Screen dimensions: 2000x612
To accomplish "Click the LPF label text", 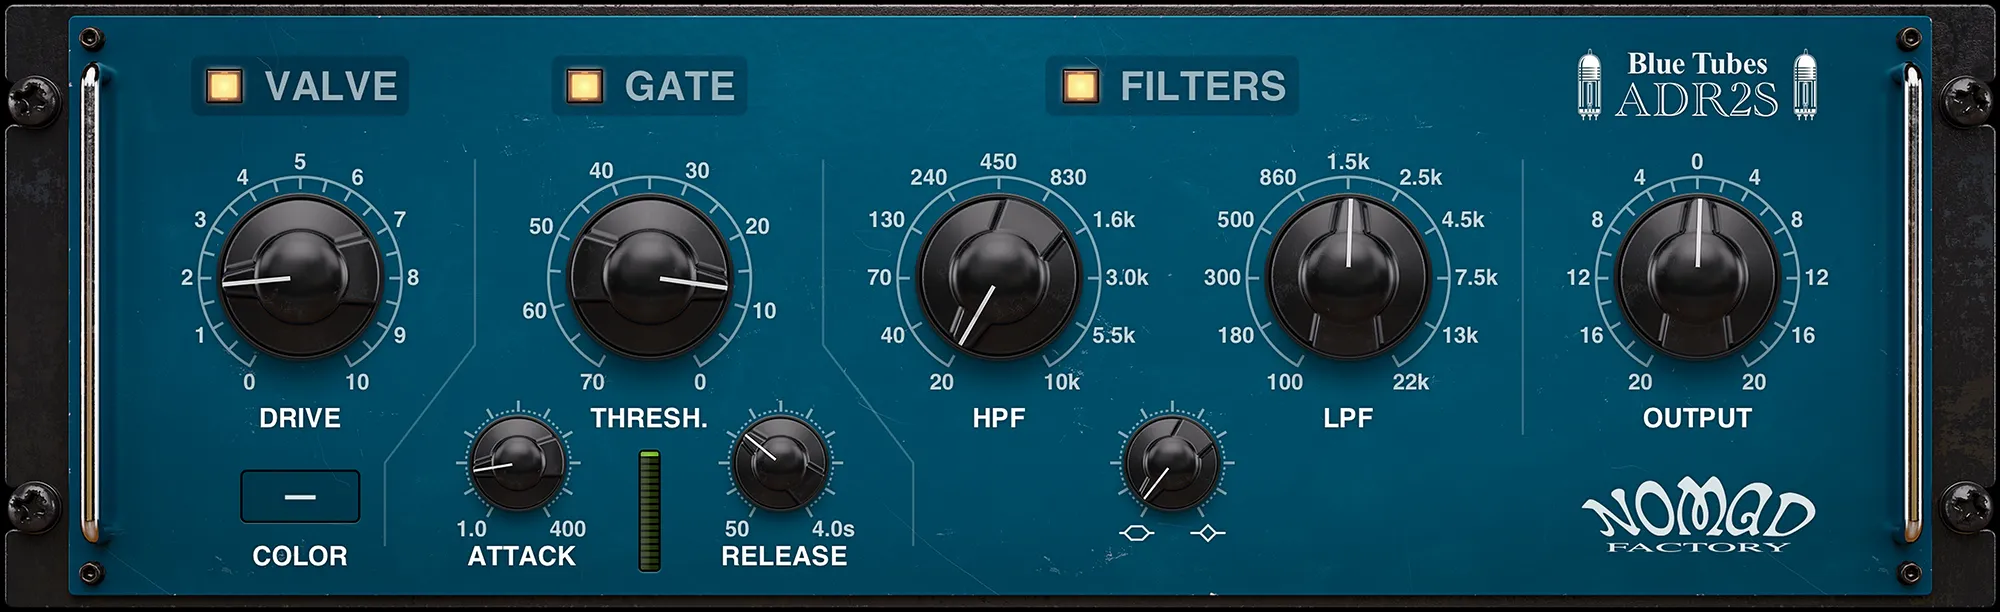I will tap(1348, 418).
